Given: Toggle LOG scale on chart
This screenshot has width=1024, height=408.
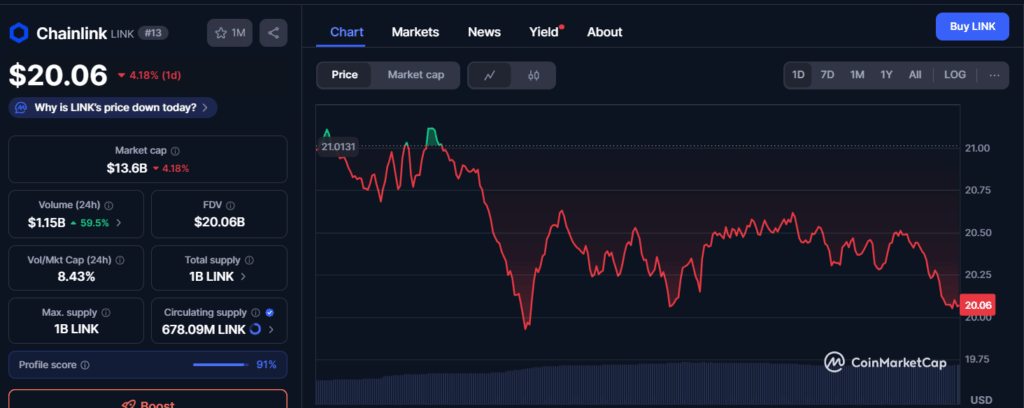Looking at the screenshot, I should point(955,75).
